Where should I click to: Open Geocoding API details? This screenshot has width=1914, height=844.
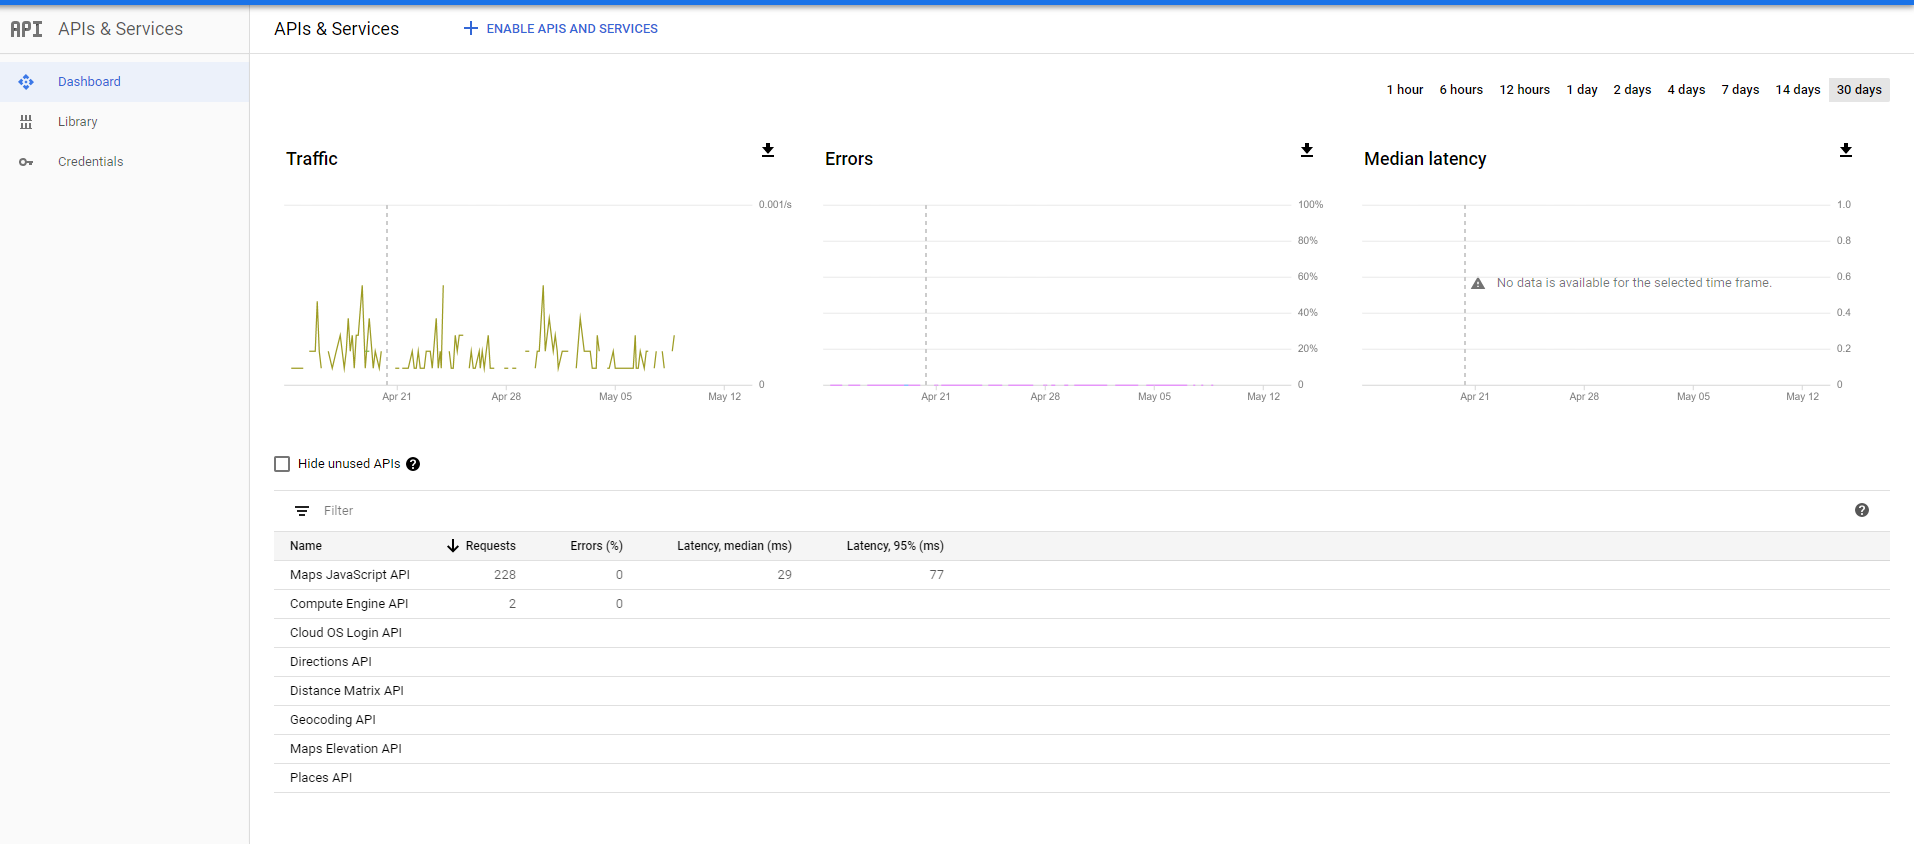(x=333, y=720)
